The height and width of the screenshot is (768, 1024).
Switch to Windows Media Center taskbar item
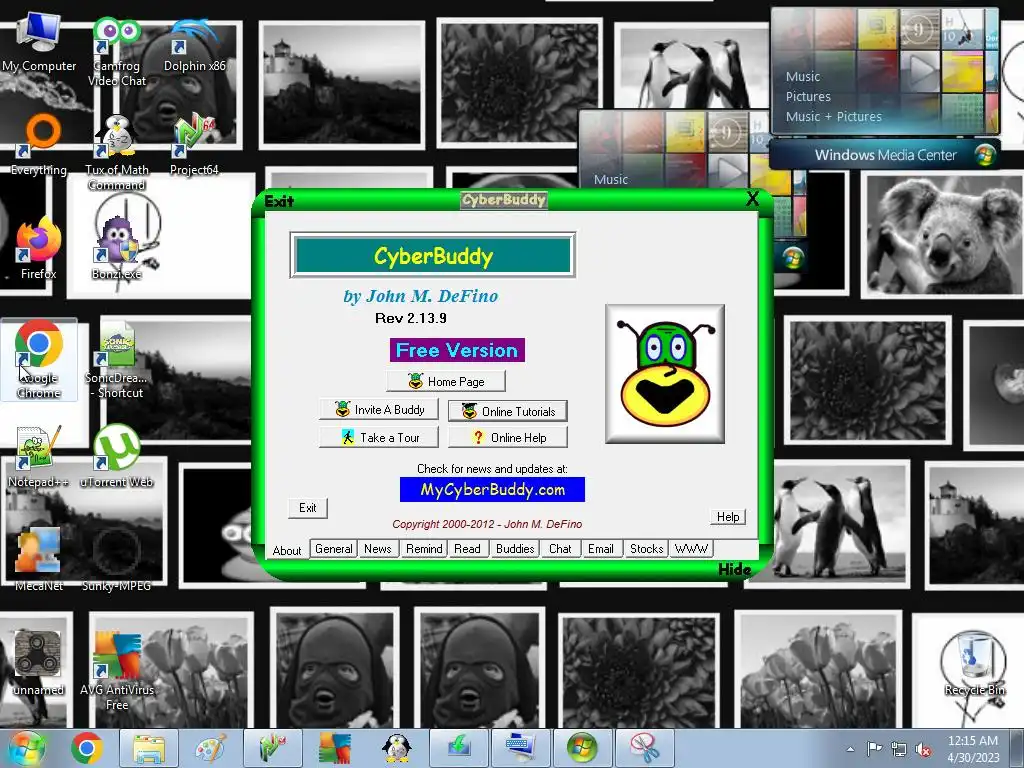pos(583,748)
